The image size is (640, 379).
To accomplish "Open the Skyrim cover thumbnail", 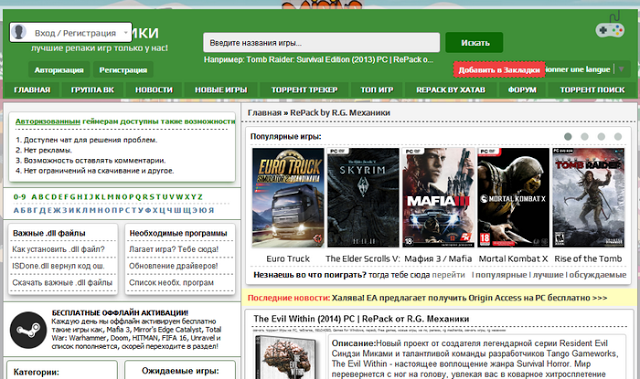I will coord(363,197).
